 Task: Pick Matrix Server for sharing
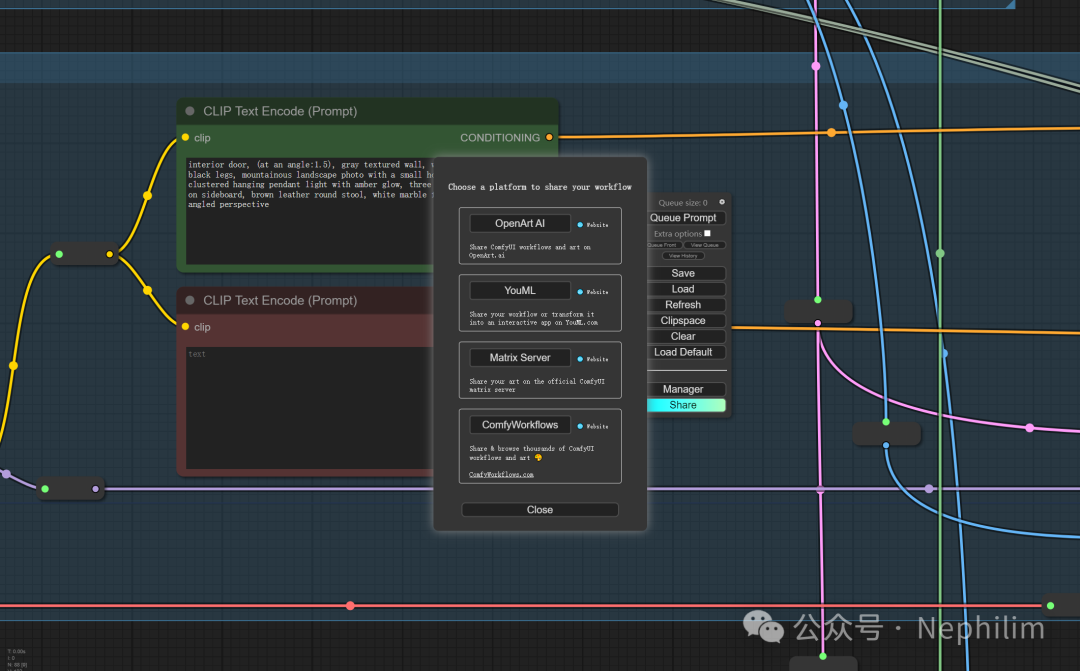[x=520, y=357]
